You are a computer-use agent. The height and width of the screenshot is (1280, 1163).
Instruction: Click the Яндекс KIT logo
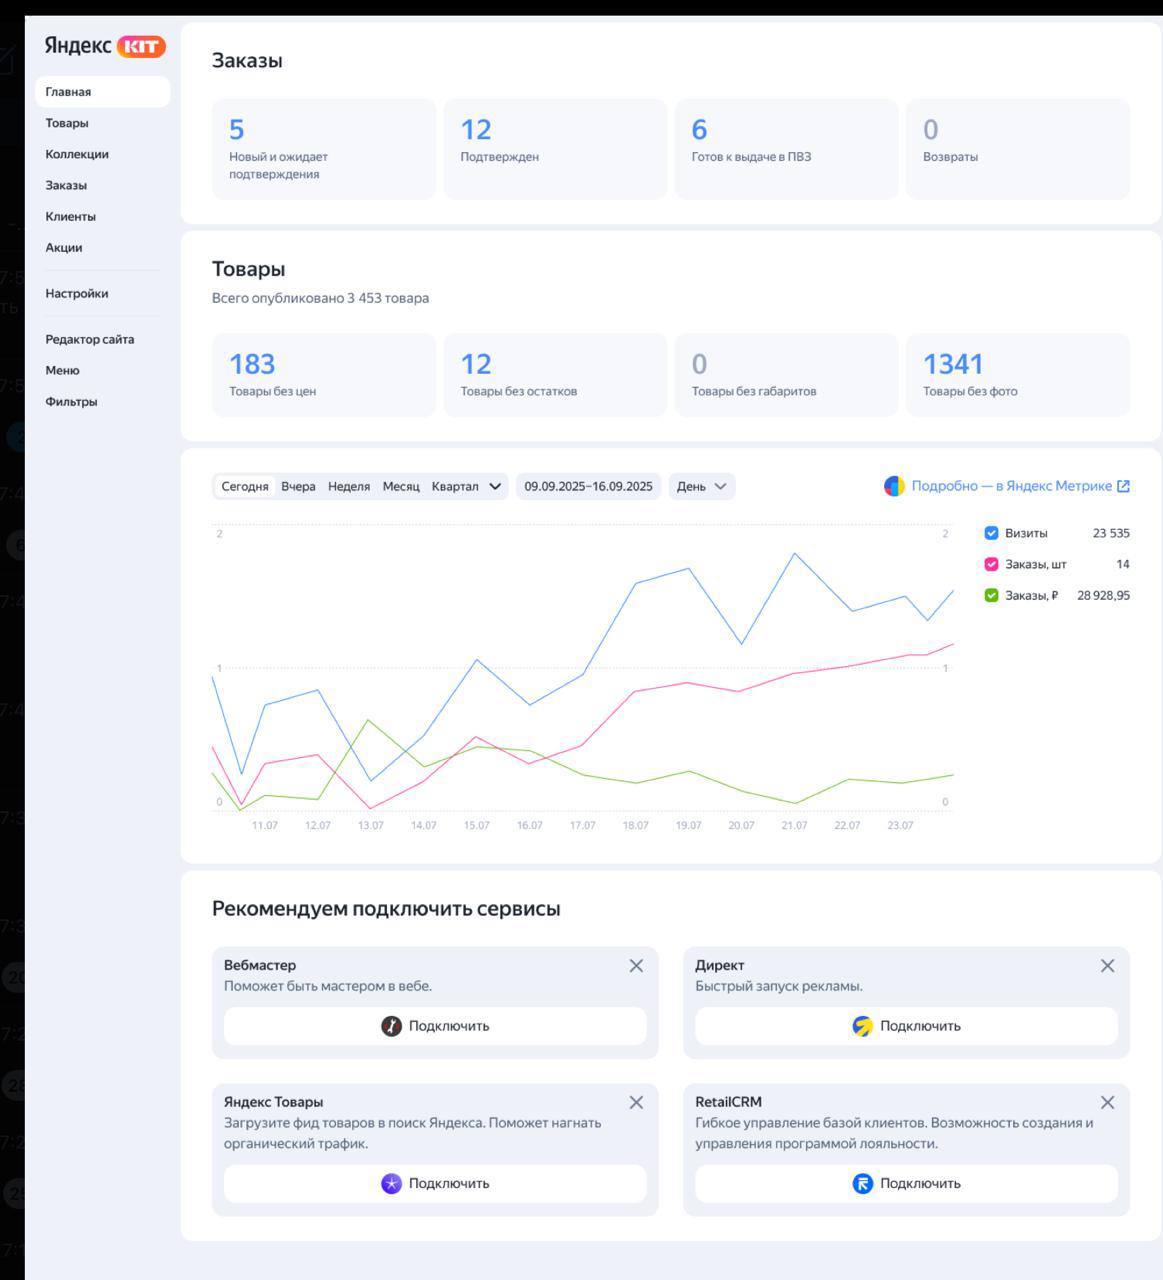tap(104, 46)
